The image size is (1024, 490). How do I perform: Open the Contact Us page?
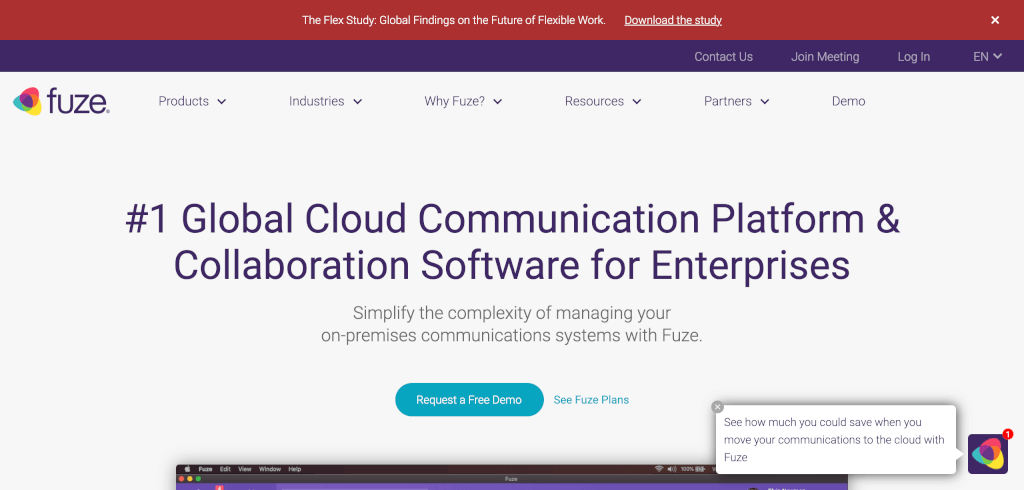point(723,57)
